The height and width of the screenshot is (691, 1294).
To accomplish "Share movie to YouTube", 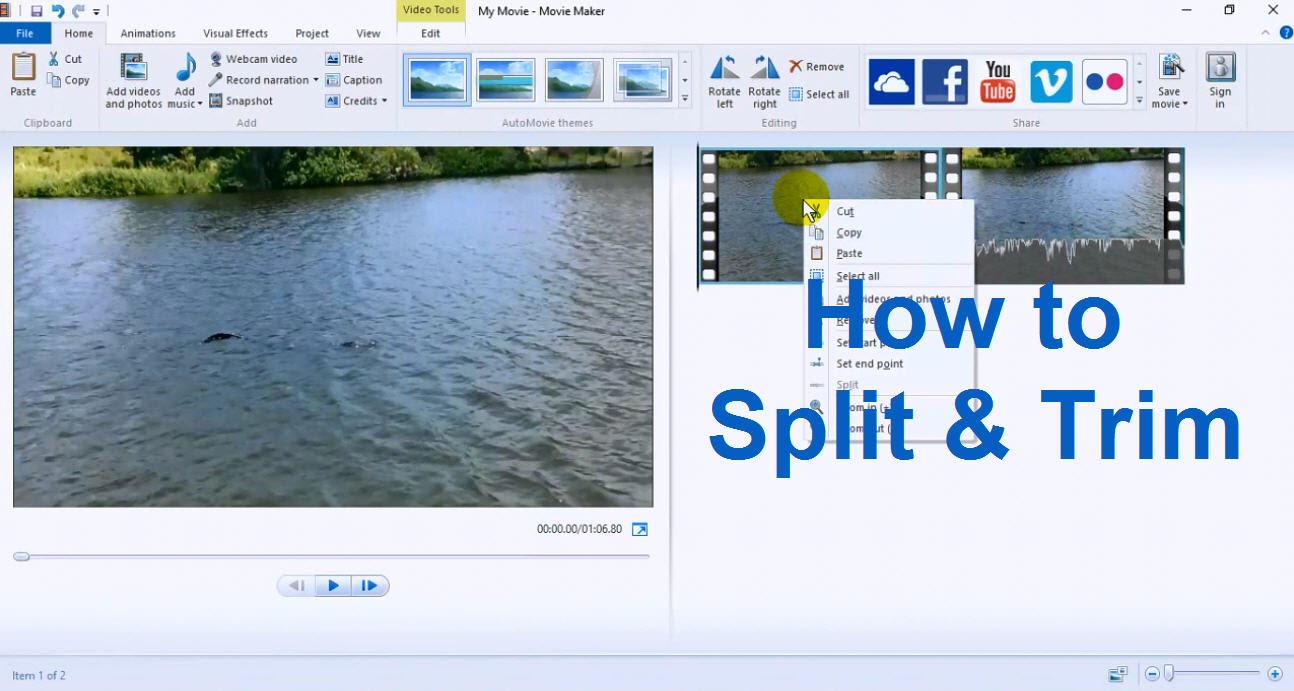I will pyautogui.click(x=998, y=82).
